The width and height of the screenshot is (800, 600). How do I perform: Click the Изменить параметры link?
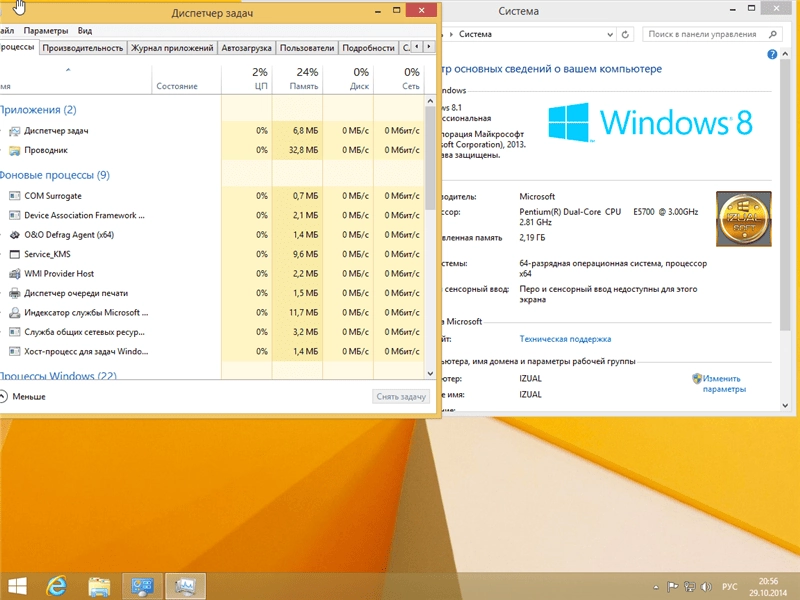click(724, 384)
